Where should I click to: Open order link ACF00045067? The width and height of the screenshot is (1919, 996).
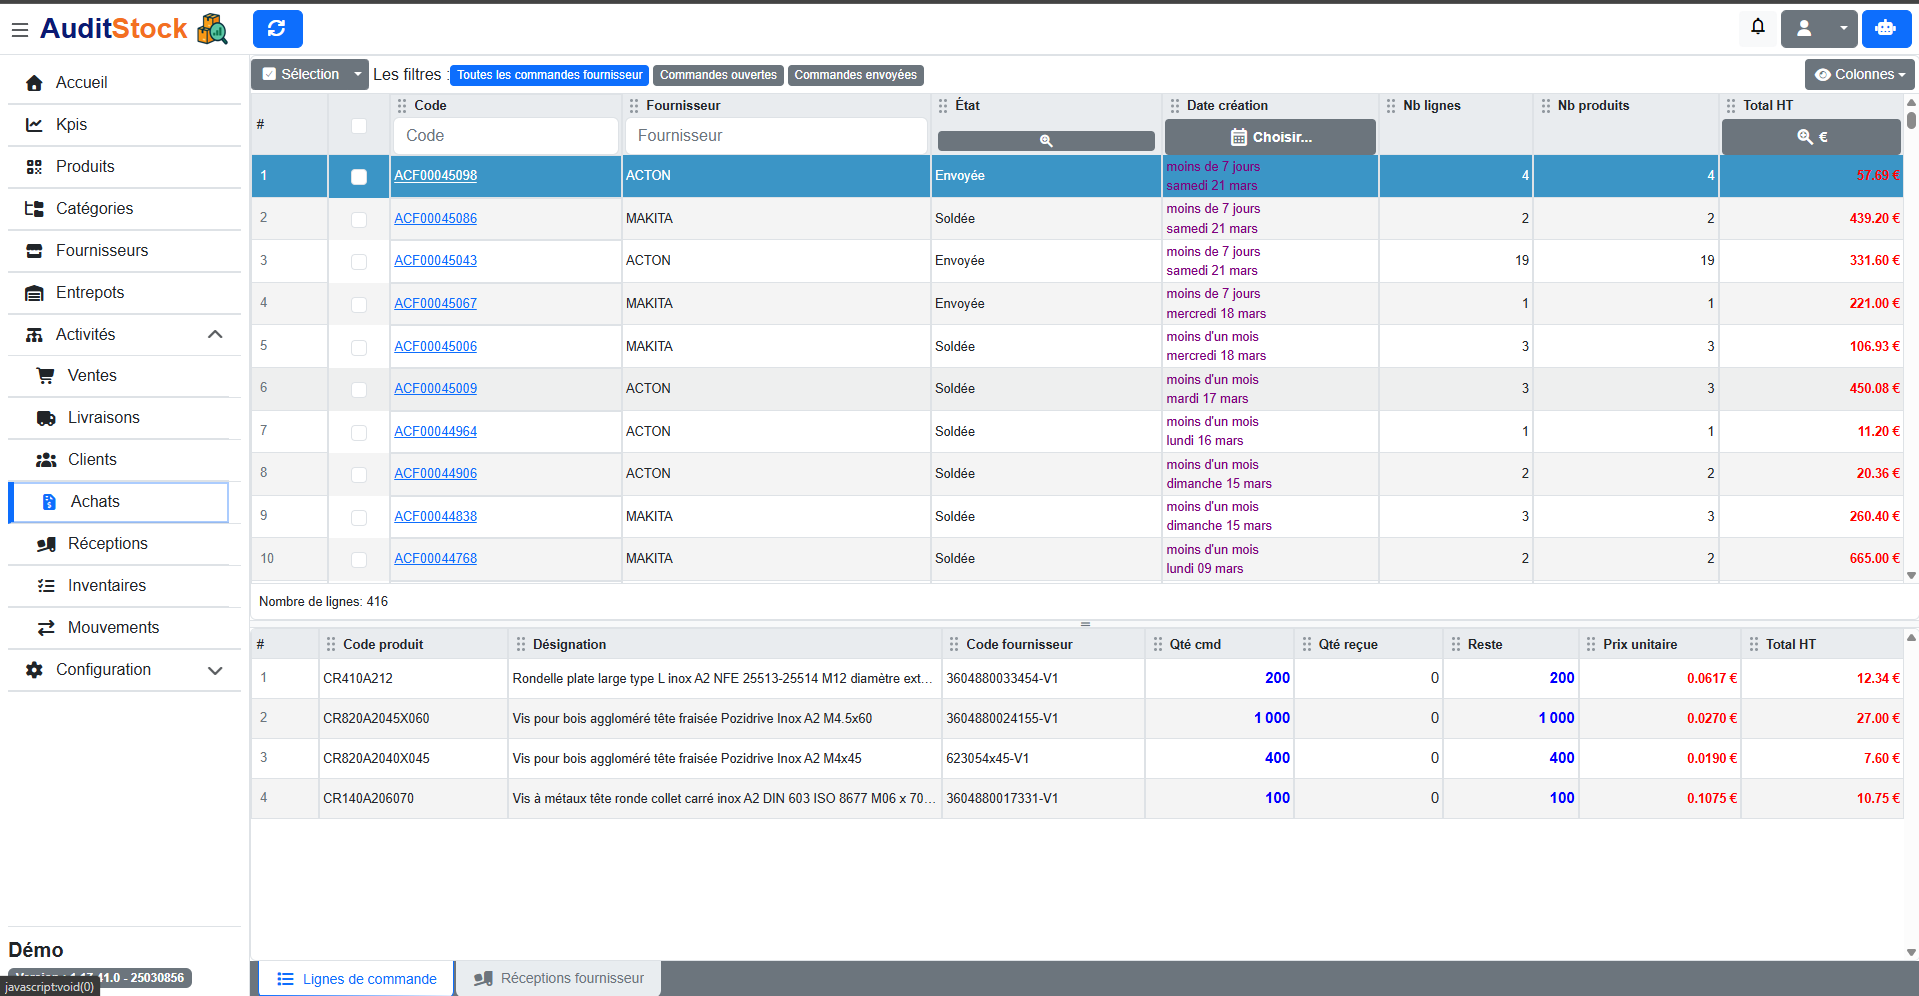[x=435, y=303]
